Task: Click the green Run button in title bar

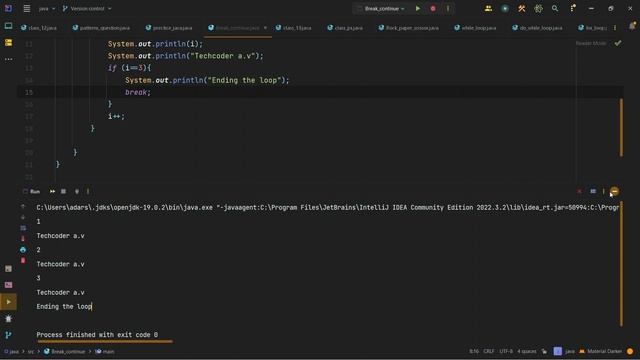Action: click(x=418, y=8)
